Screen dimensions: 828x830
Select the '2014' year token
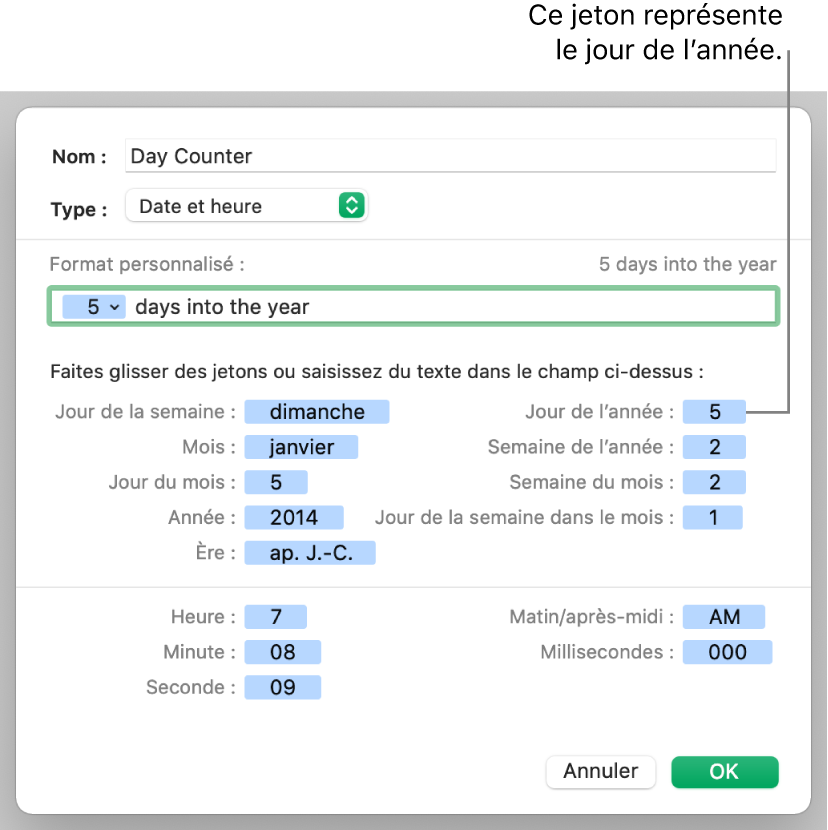(294, 517)
